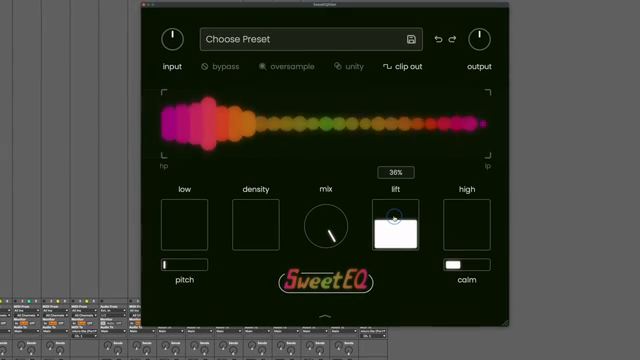Open the Choose Preset field

pyautogui.click(x=311, y=39)
